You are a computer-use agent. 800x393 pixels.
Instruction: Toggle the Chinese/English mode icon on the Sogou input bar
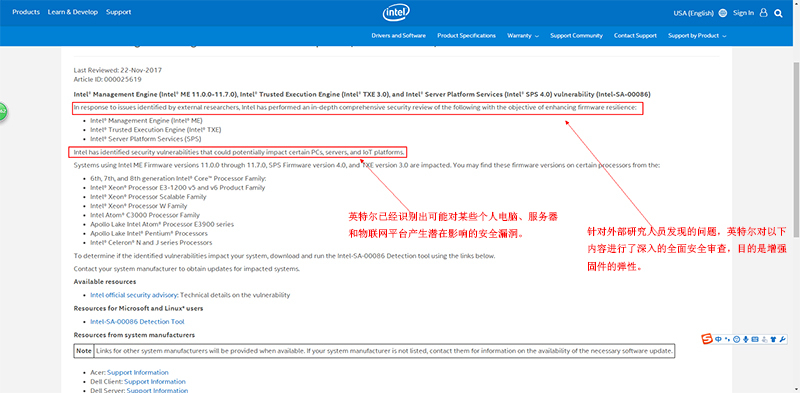pos(718,339)
